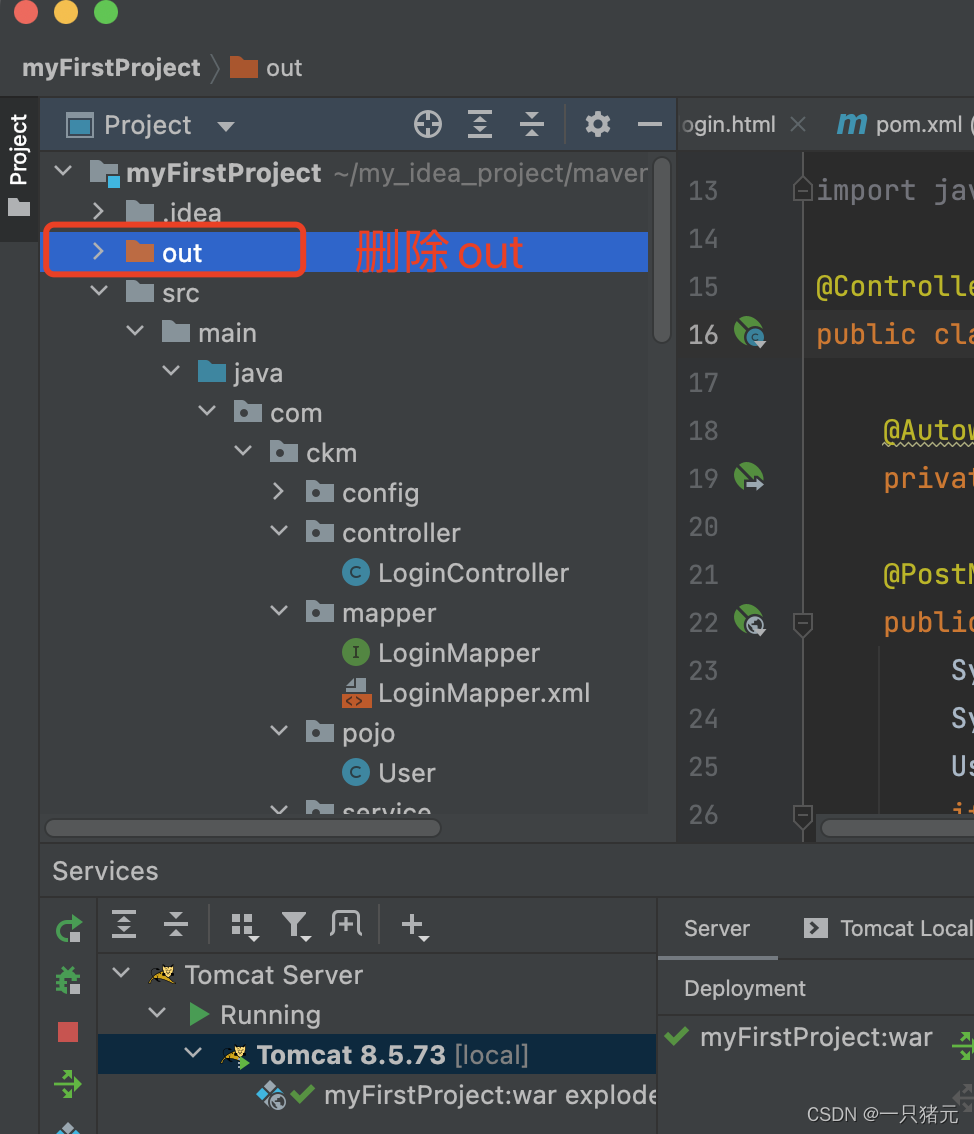Open the Filter menu in Services
974x1134 pixels.
pos(296,926)
